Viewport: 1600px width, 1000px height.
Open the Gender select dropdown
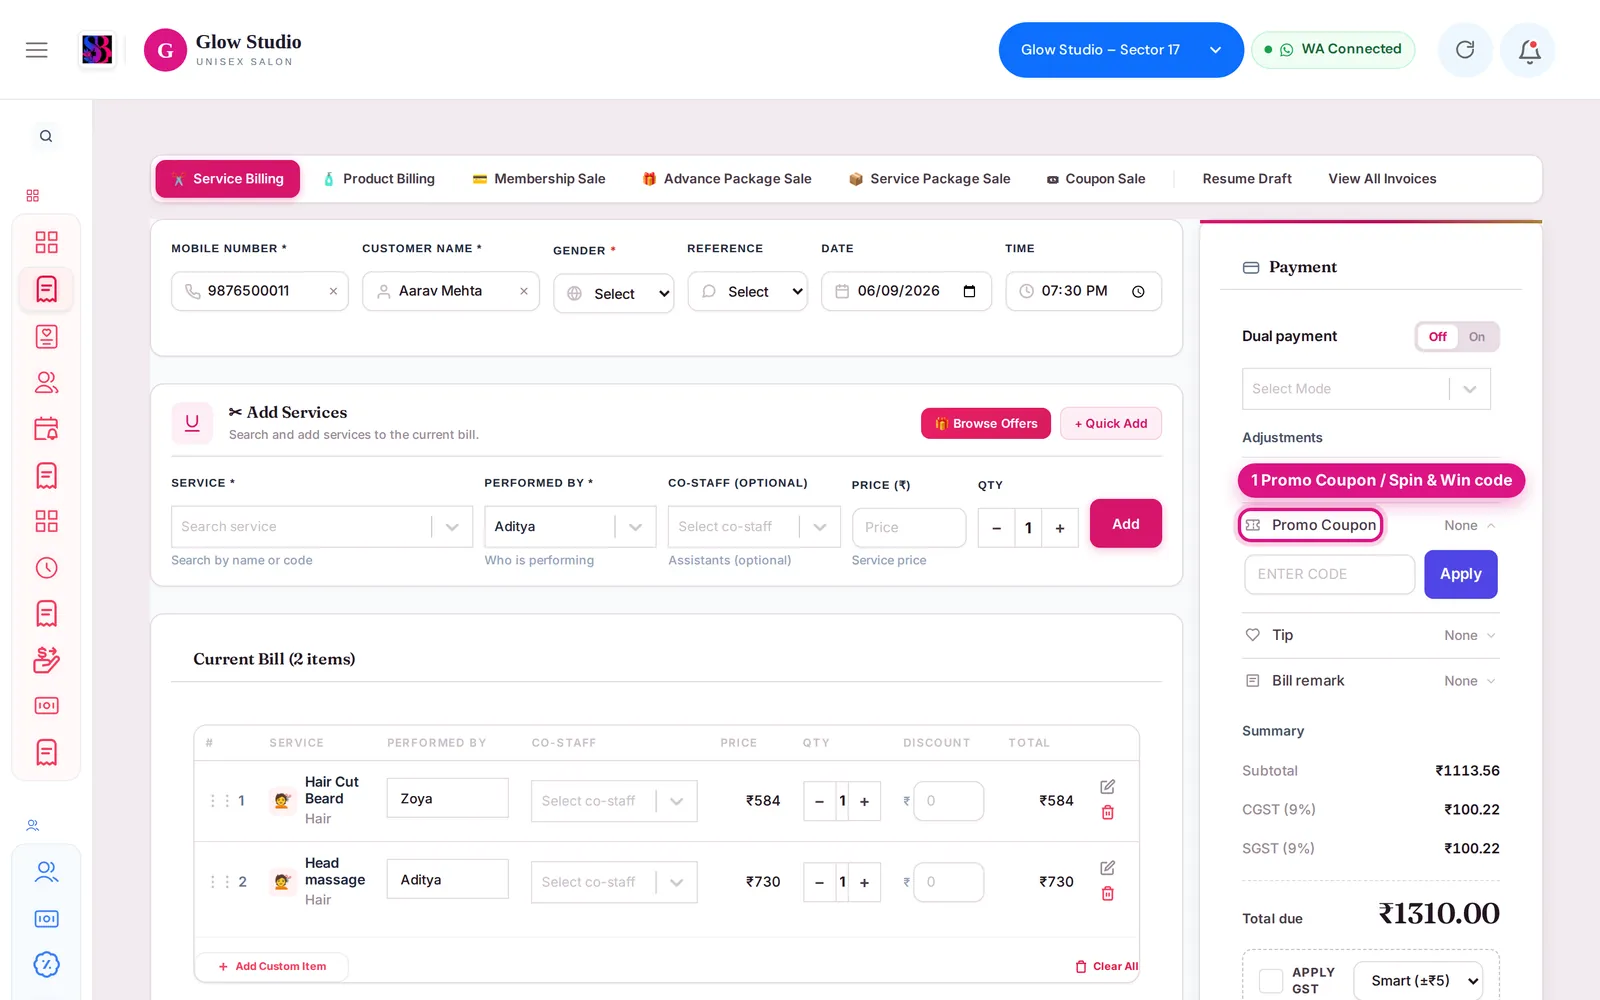point(614,293)
